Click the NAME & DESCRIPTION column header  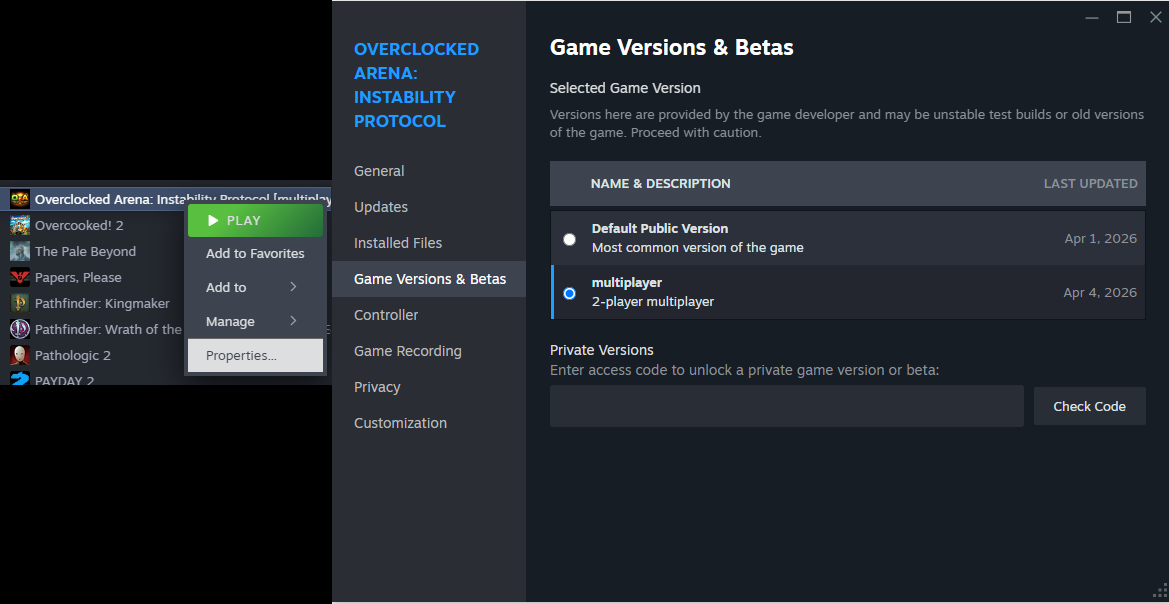click(x=661, y=183)
